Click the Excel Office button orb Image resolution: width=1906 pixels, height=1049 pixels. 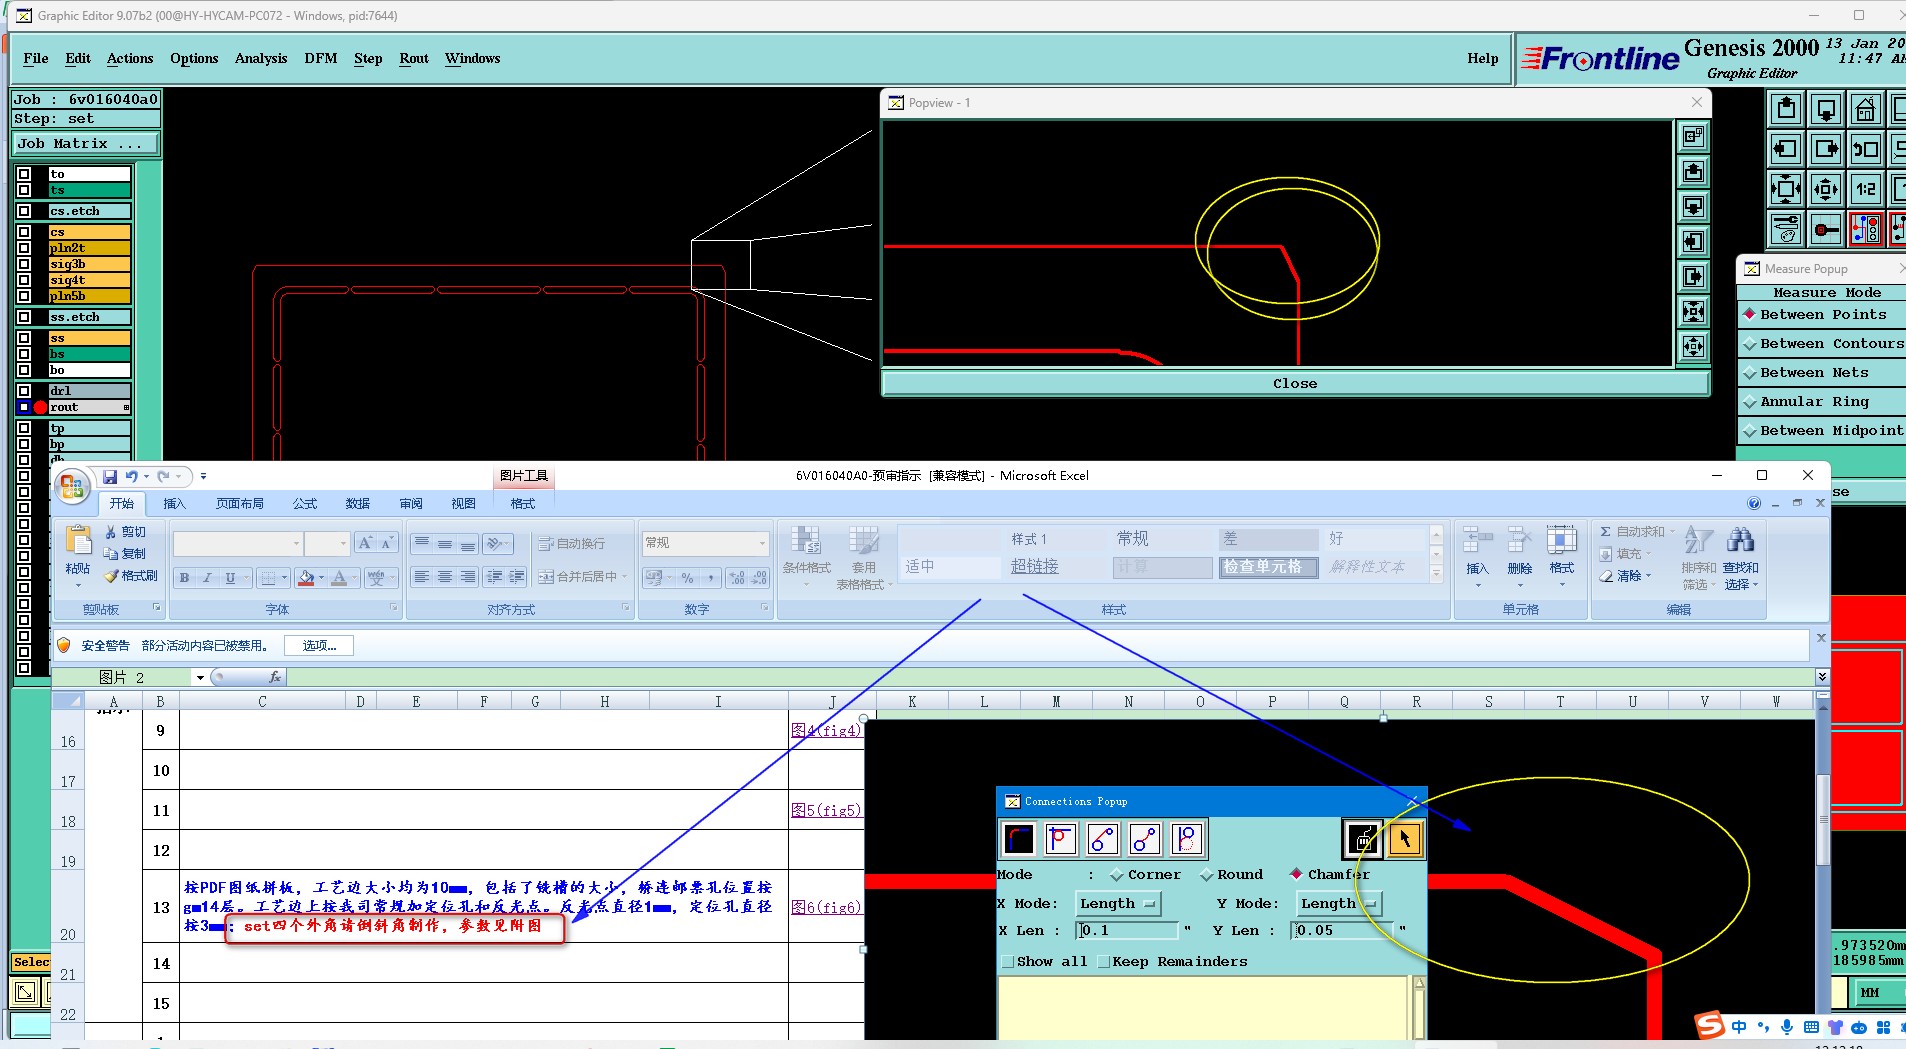tap(73, 487)
